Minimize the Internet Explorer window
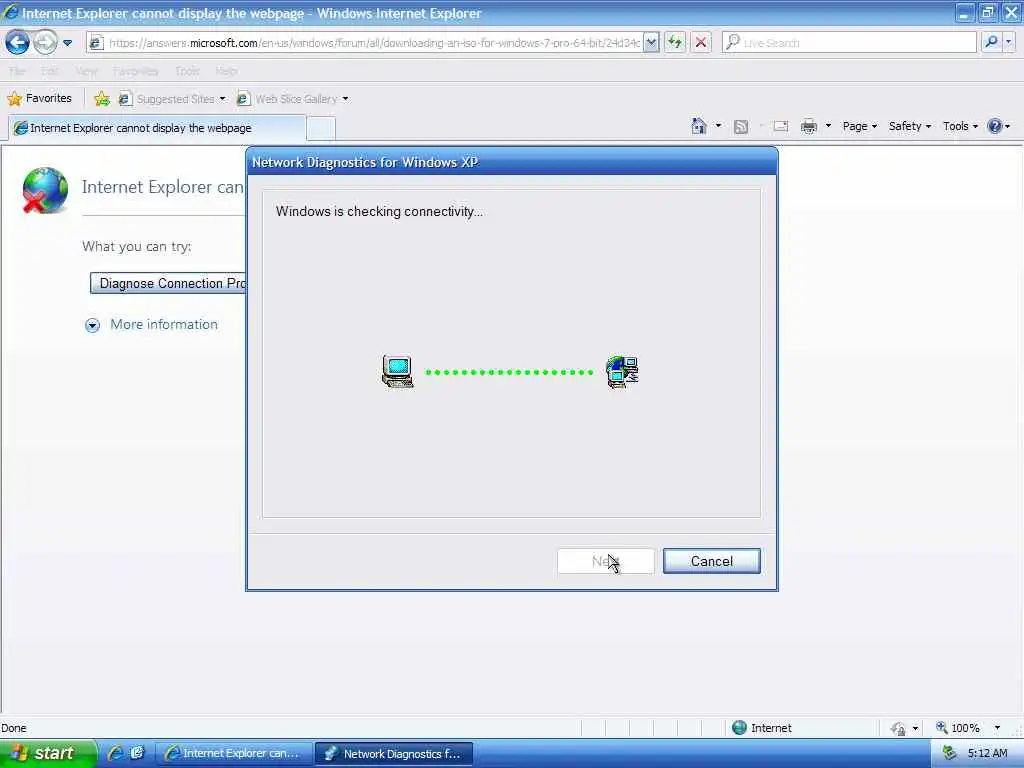The height and width of the screenshot is (768, 1024). coord(964,13)
